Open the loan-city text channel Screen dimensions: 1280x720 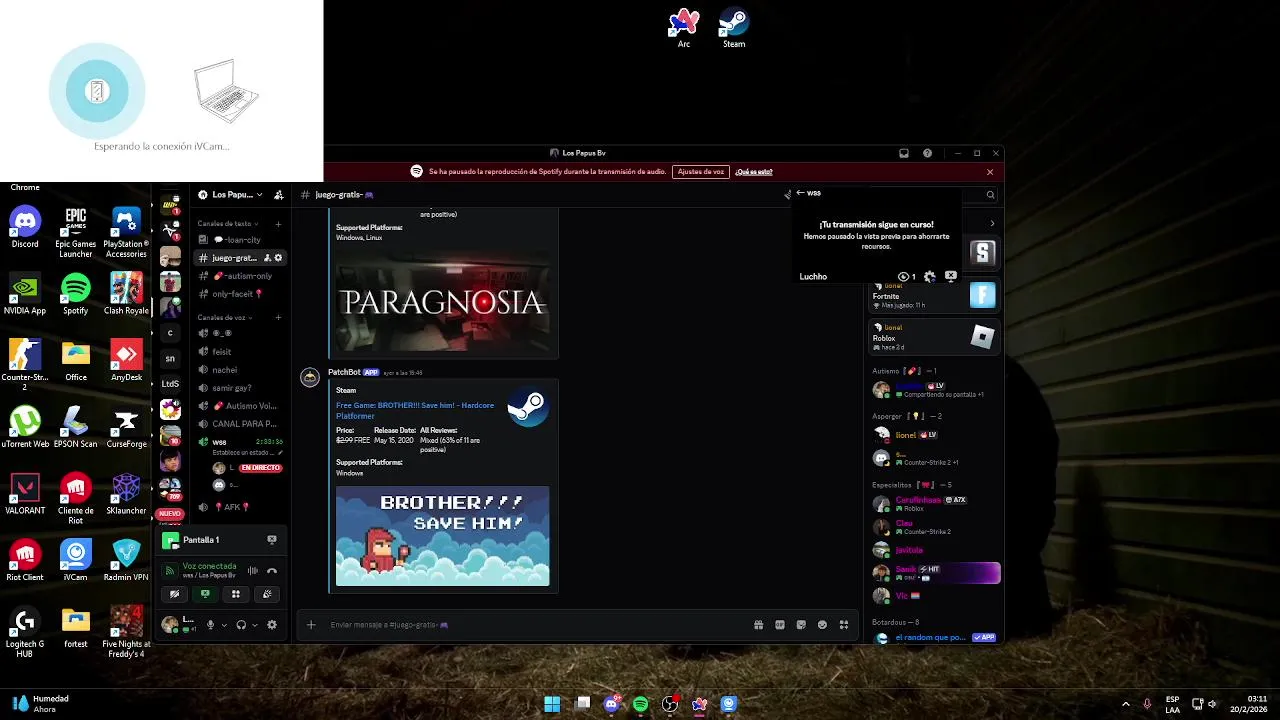(x=240, y=240)
